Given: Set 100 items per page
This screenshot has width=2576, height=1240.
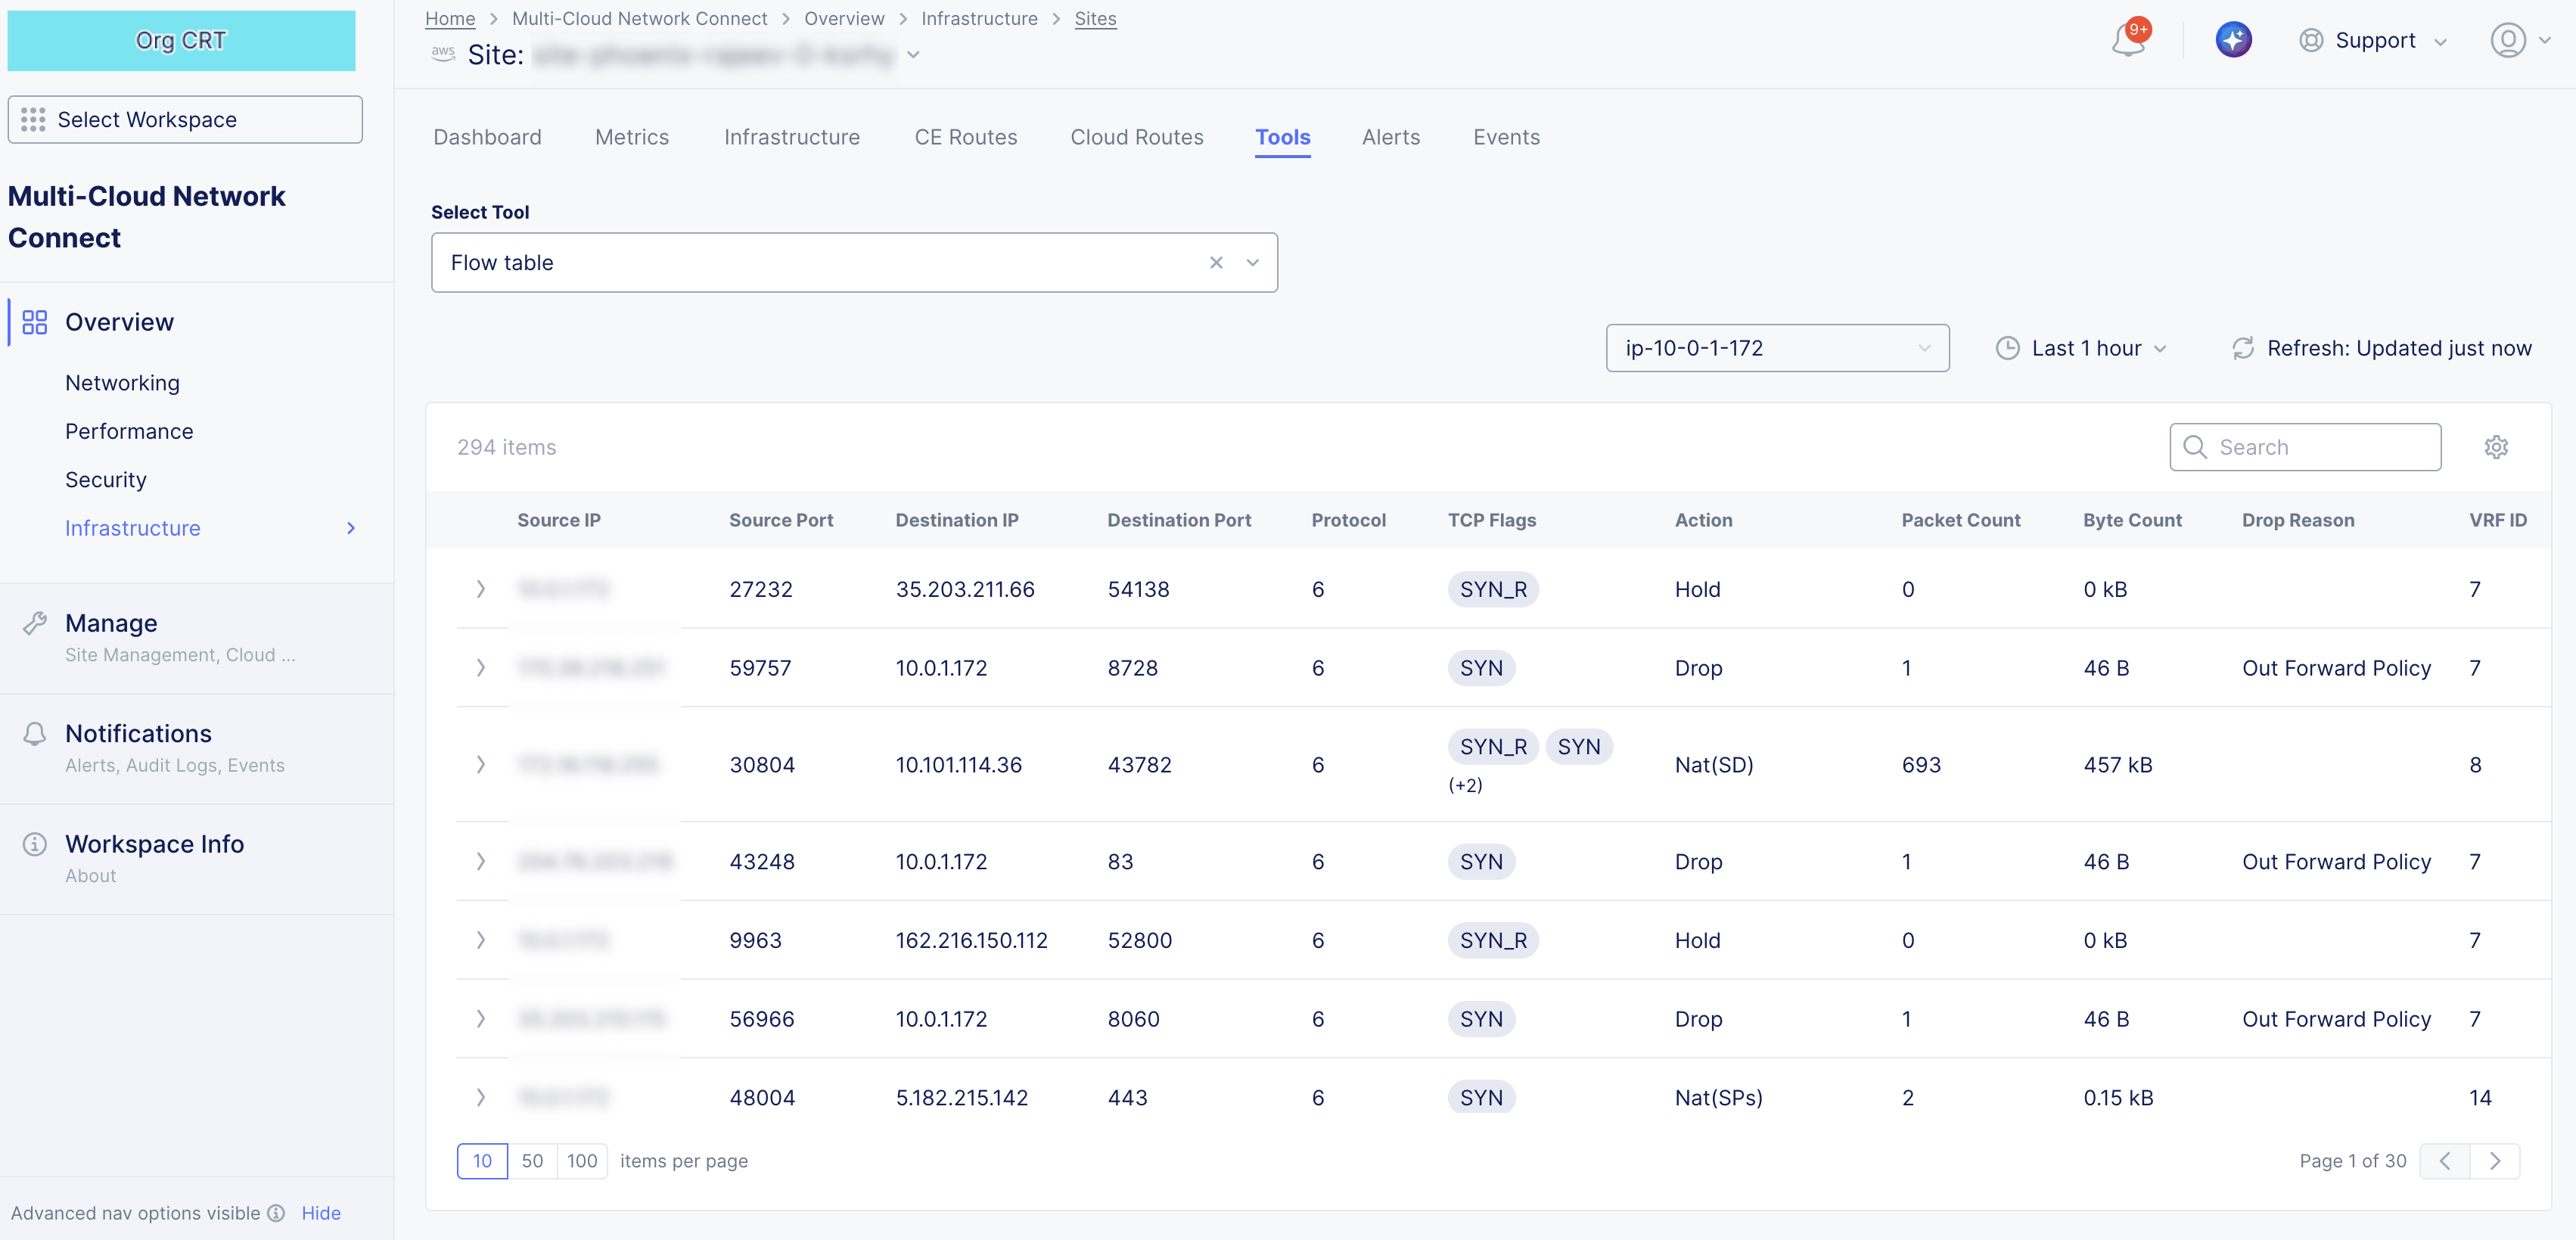Looking at the screenshot, I should tap(582, 1161).
